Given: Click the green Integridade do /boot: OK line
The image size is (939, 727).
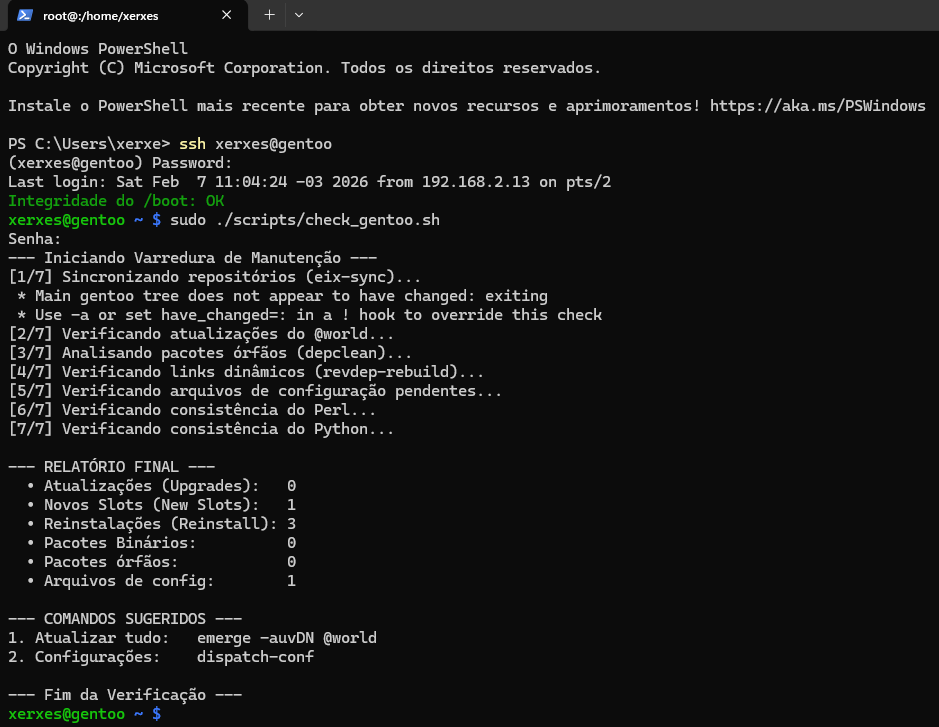Looking at the screenshot, I should pyautogui.click(x=115, y=201).
